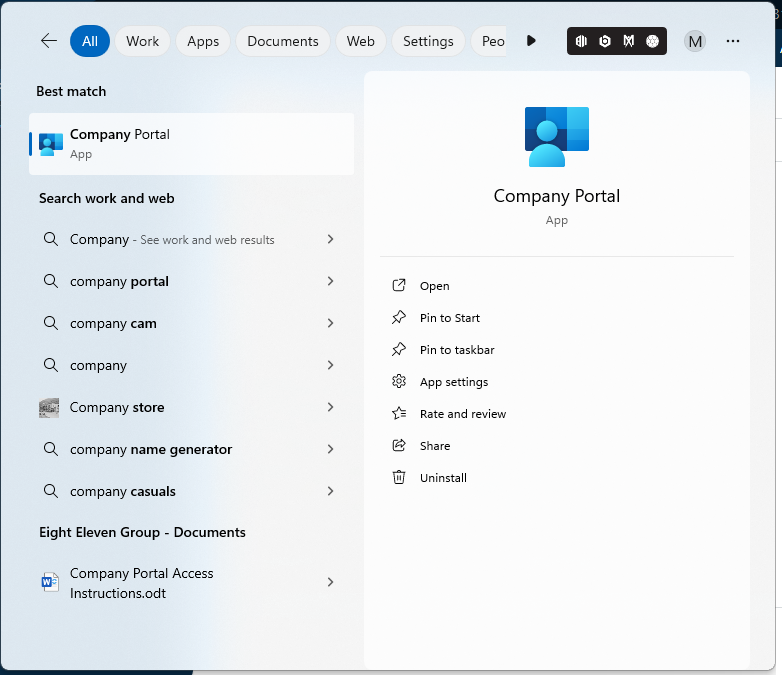
Task: Select 'Company - See work and web results'
Action: tap(192, 239)
